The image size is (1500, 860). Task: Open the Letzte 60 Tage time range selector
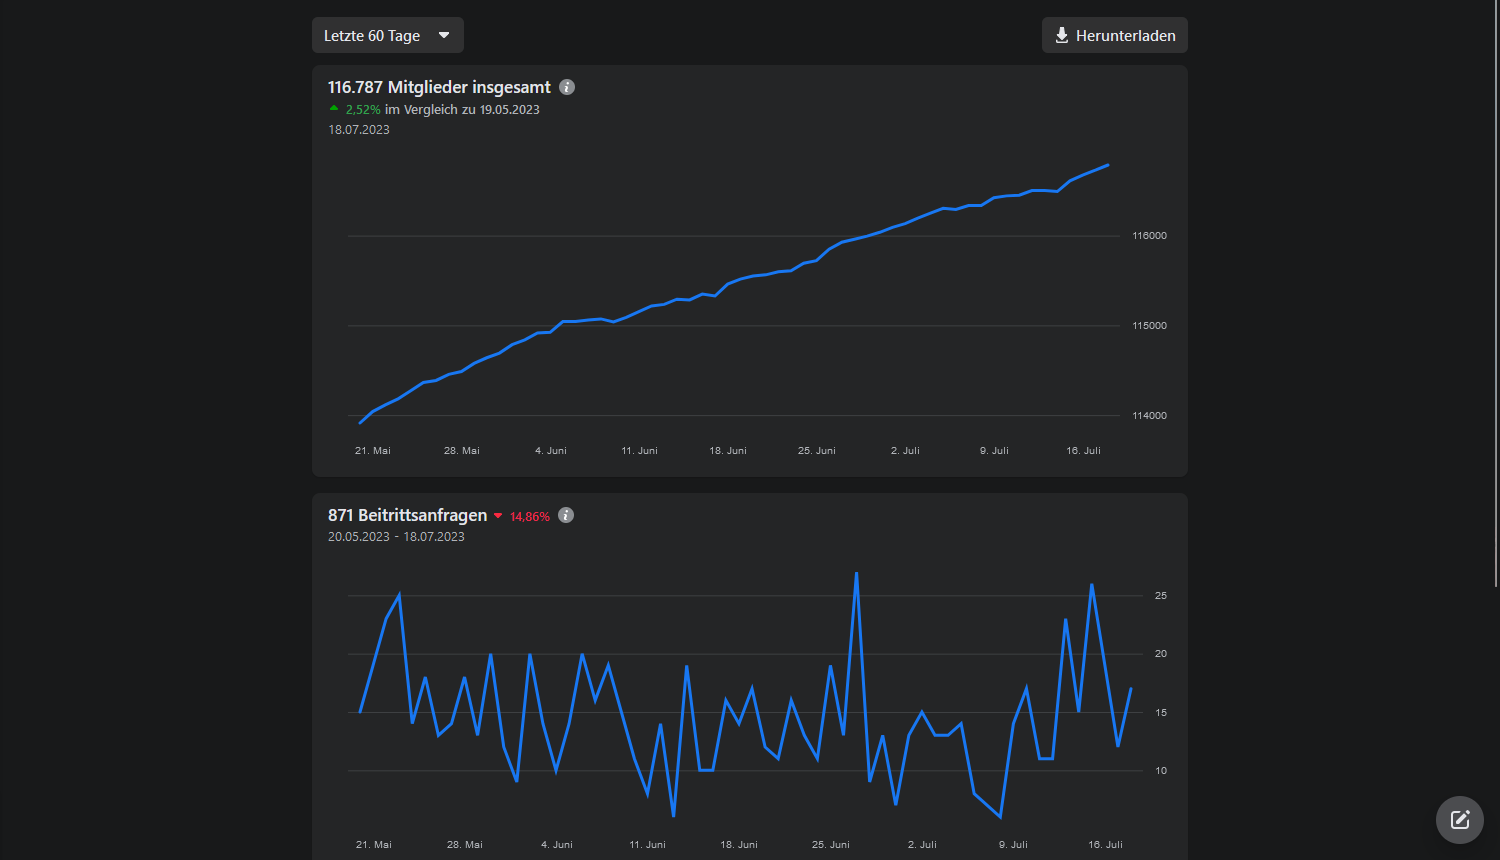click(x=388, y=35)
